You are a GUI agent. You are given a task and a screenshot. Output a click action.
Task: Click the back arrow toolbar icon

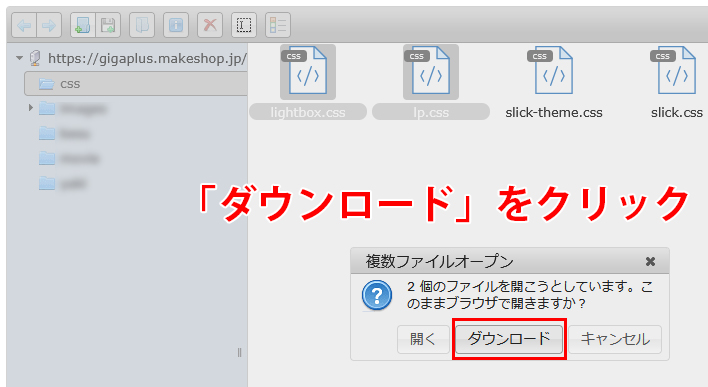click(x=24, y=25)
